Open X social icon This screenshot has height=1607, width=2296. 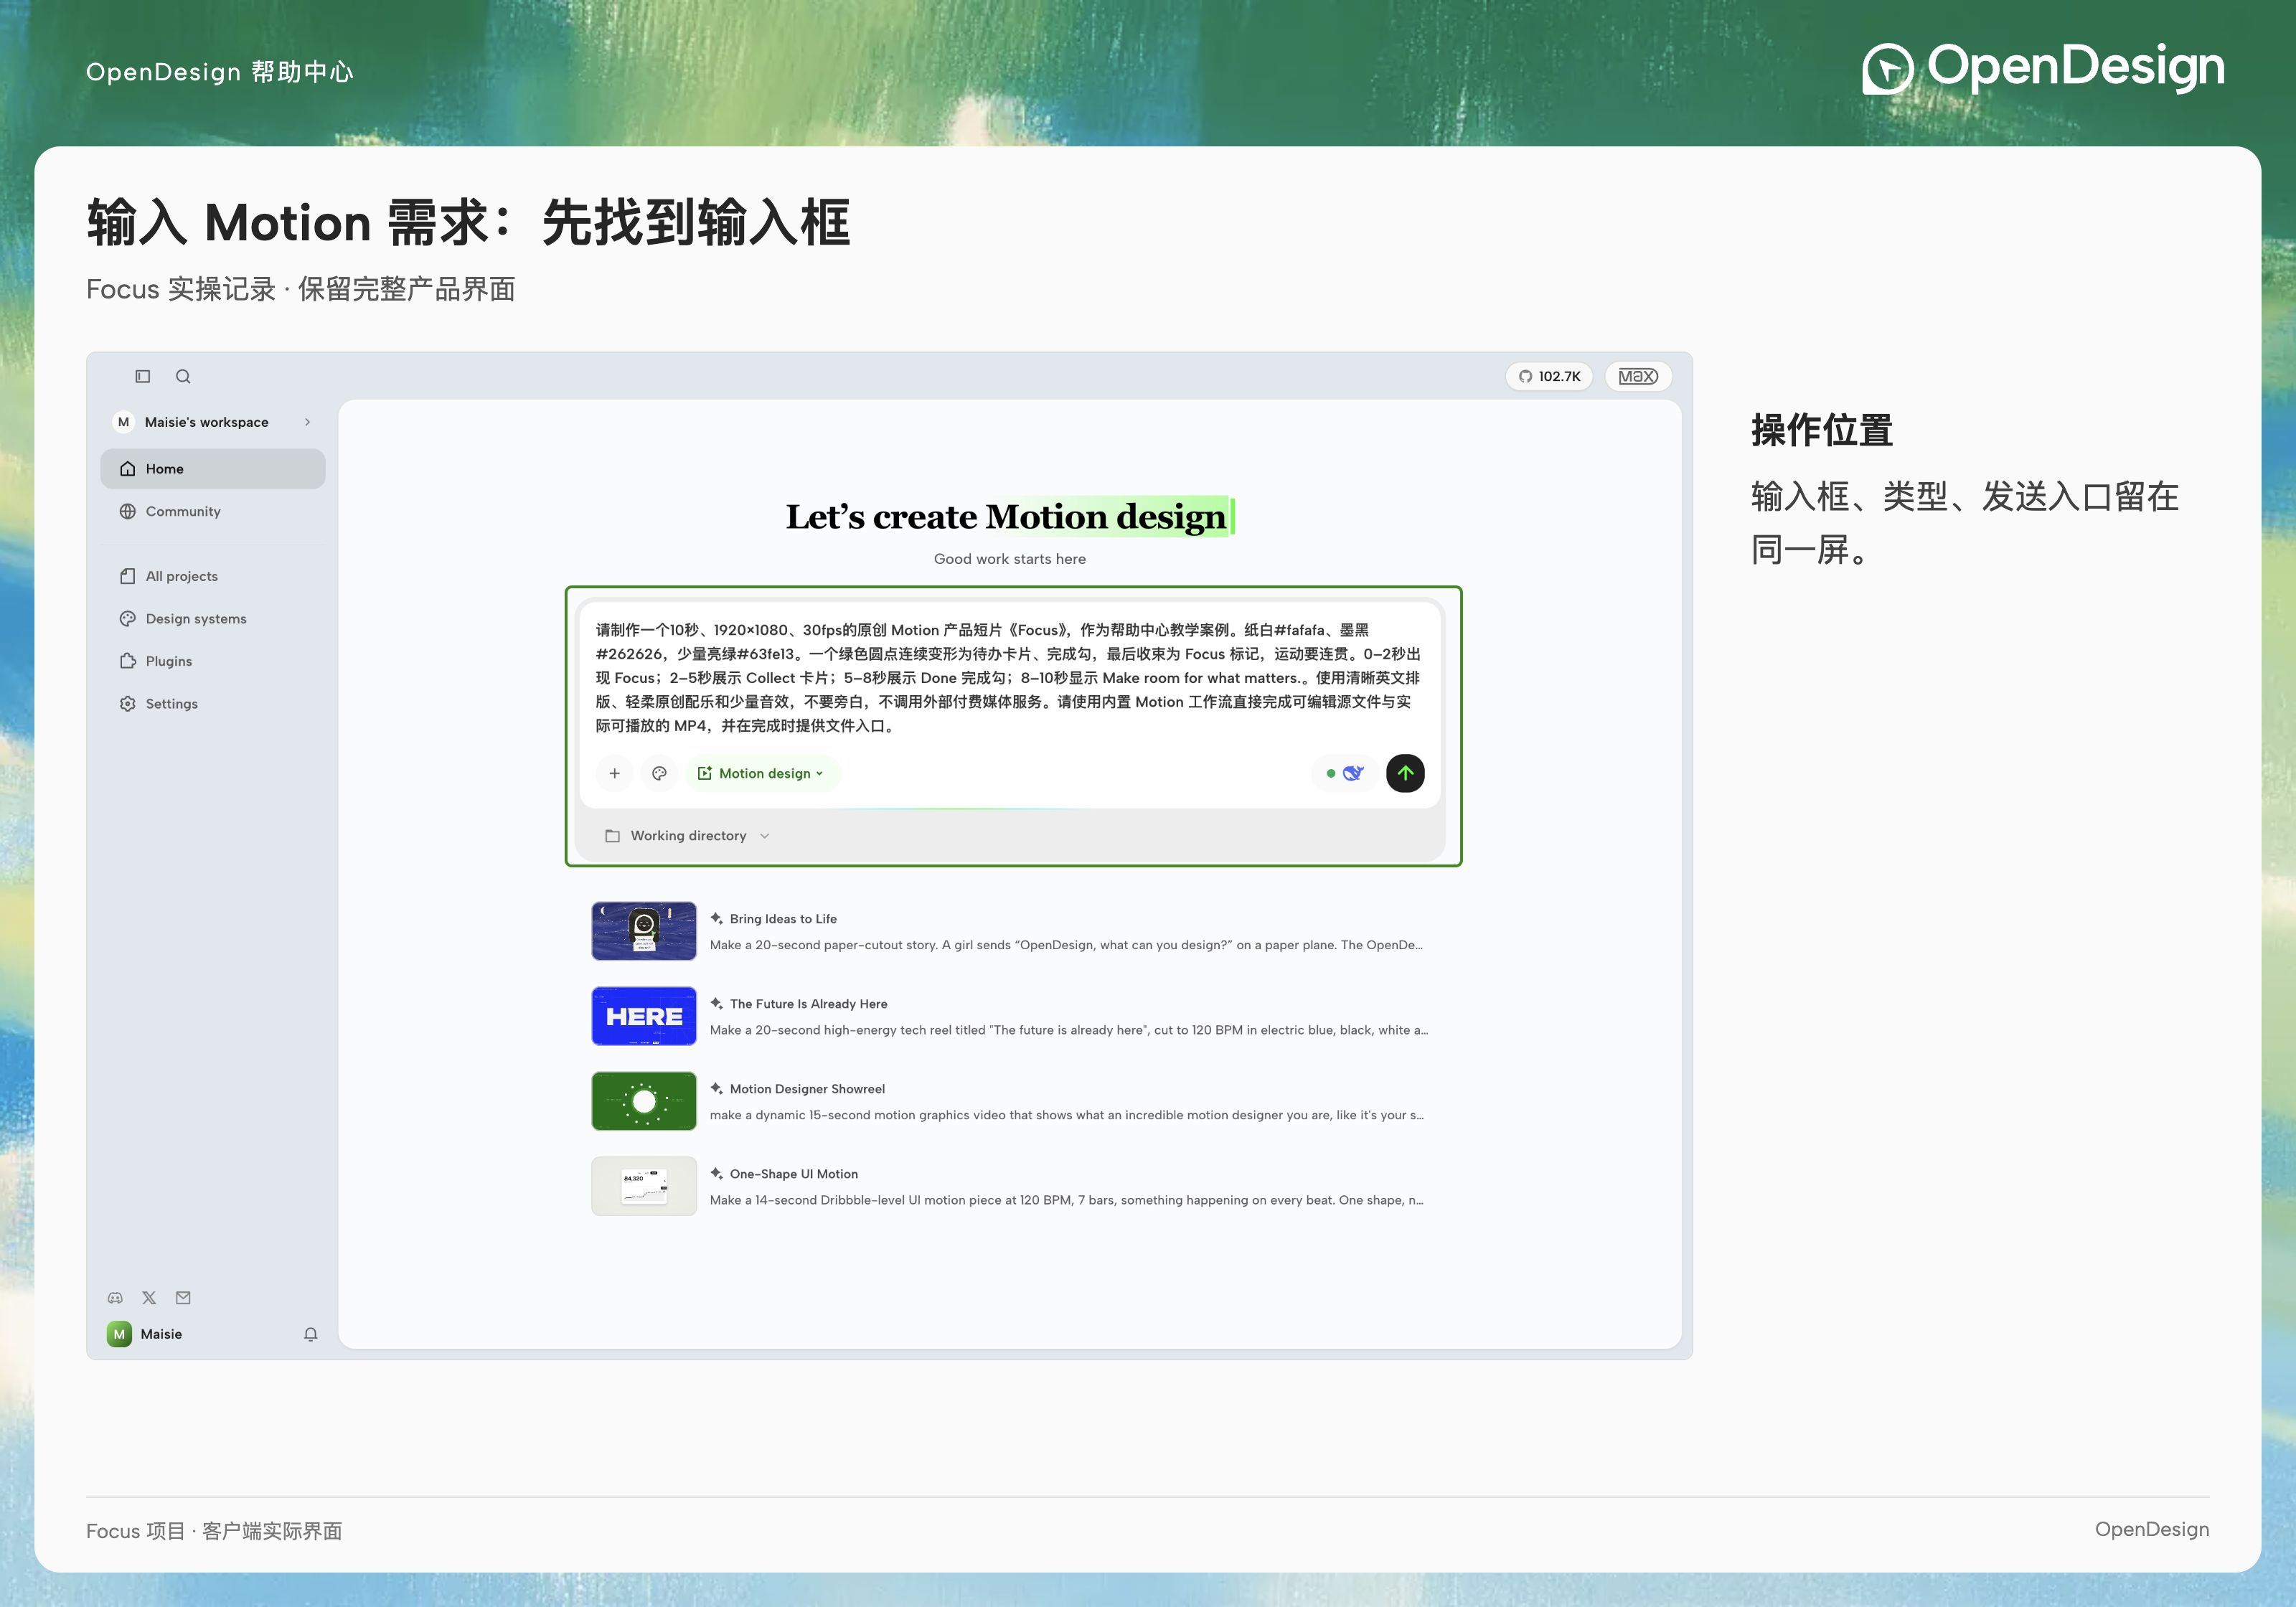(149, 1298)
